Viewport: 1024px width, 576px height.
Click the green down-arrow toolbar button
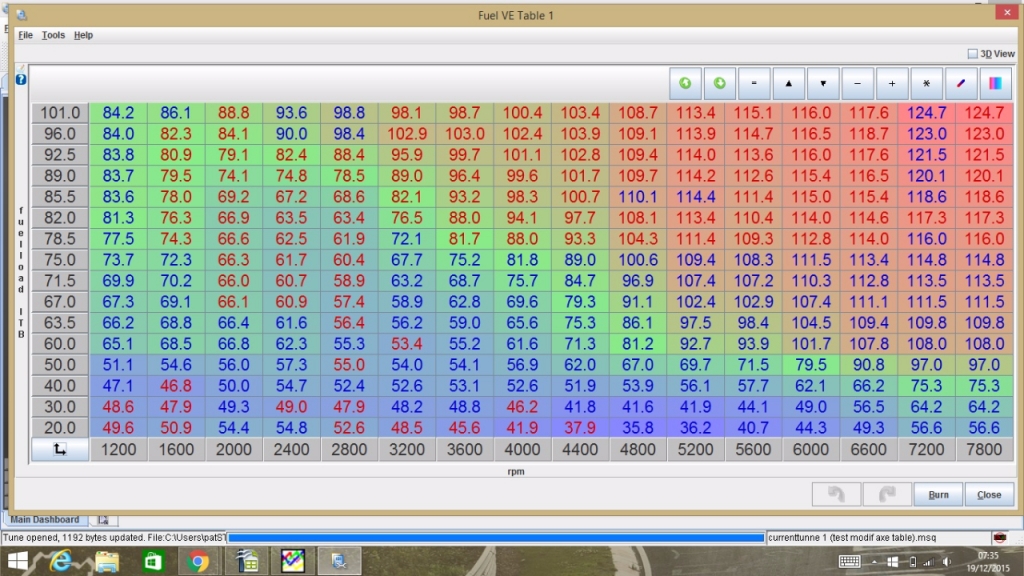tap(720, 83)
